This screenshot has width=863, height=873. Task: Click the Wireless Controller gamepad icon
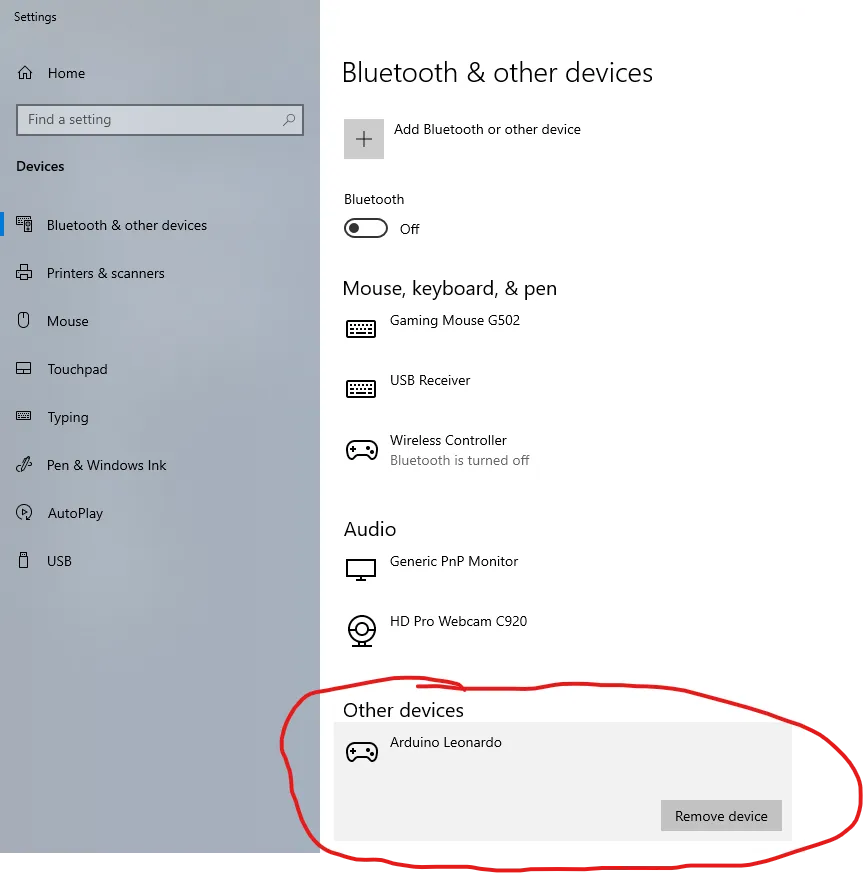(x=362, y=450)
